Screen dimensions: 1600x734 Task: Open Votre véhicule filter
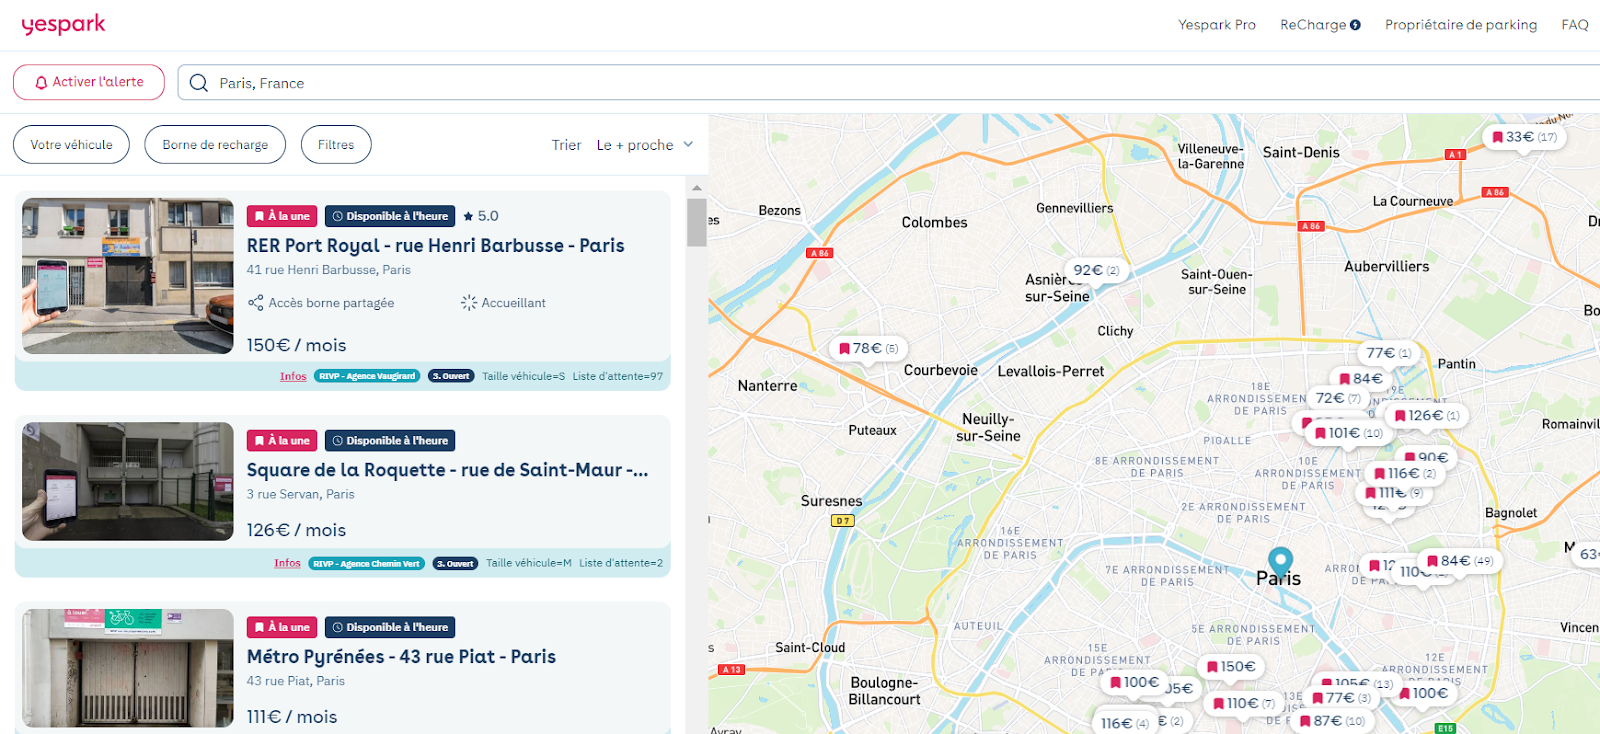(x=71, y=145)
